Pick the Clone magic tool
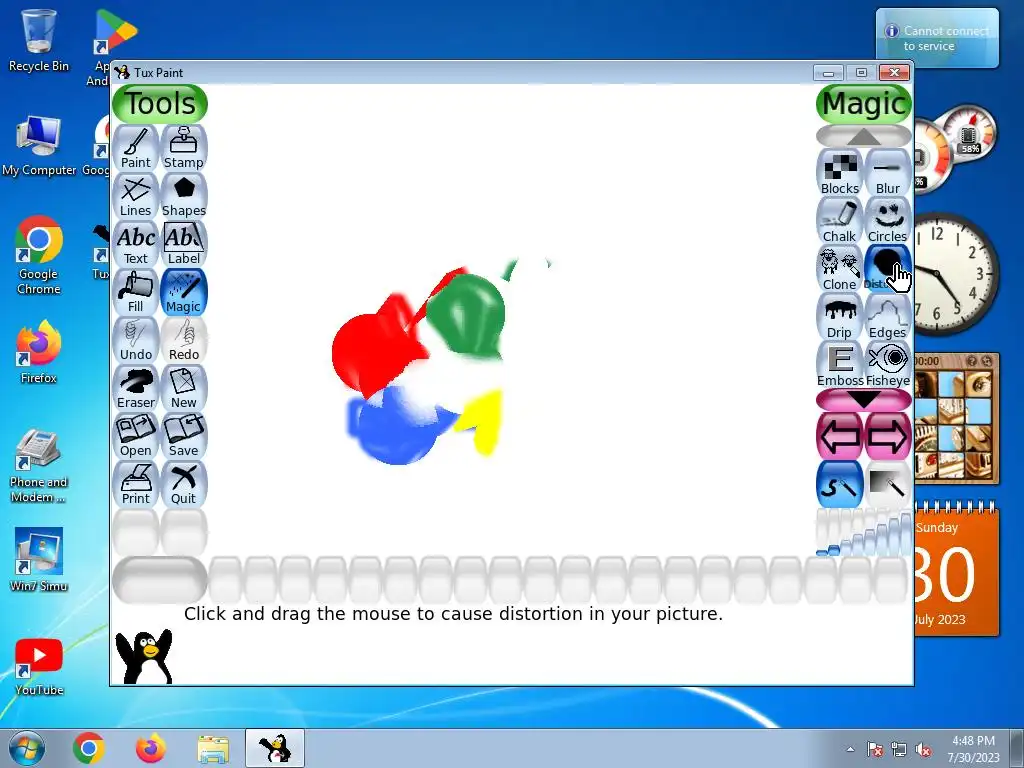Image resolution: width=1024 pixels, height=768 pixels. [x=840, y=268]
